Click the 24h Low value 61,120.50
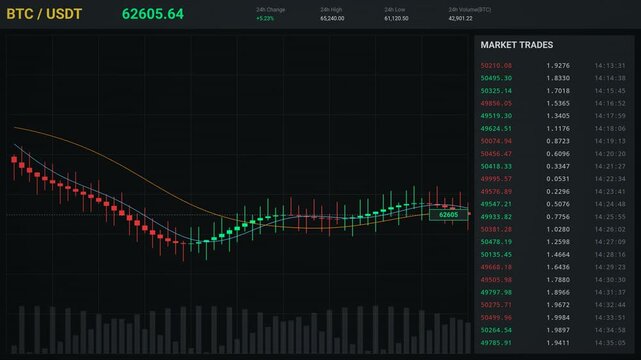641x360 pixels. [396, 18]
